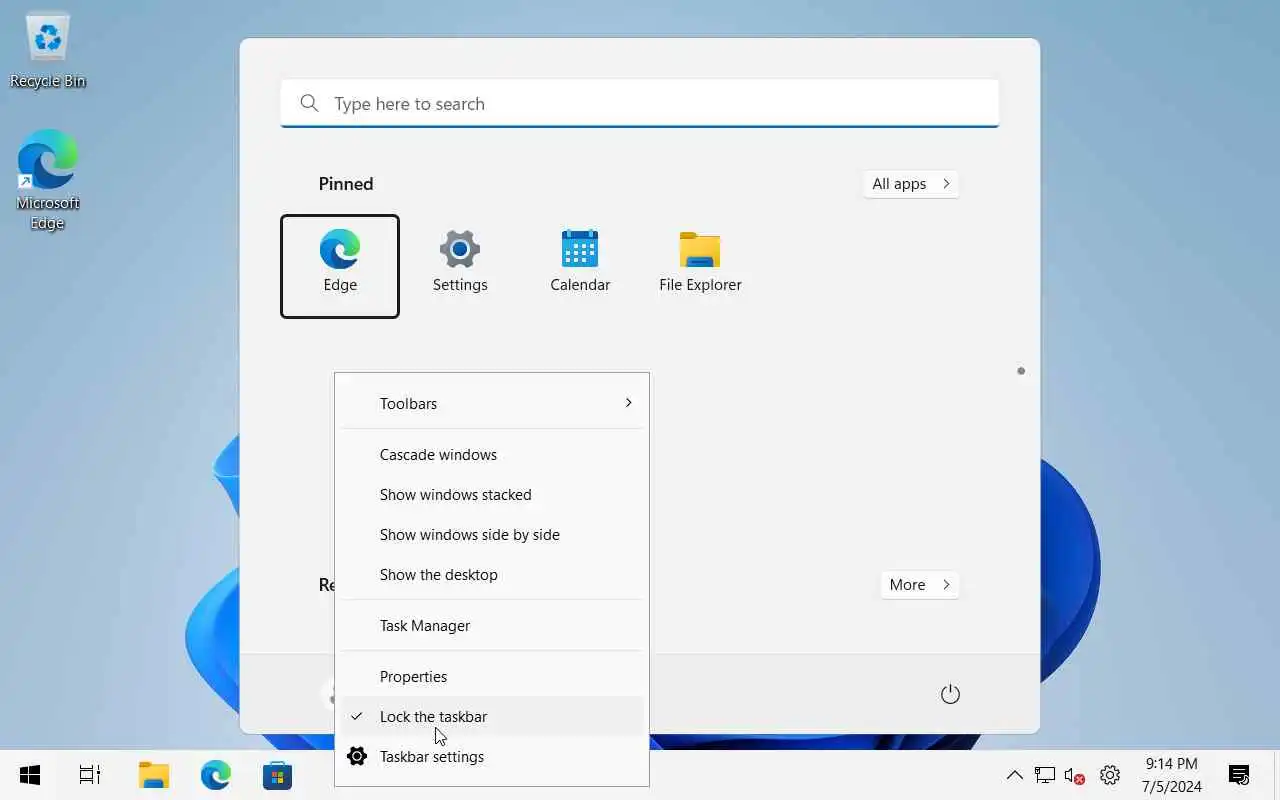Click the More button
Screen dimensions: 1280x800
(920, 584)
